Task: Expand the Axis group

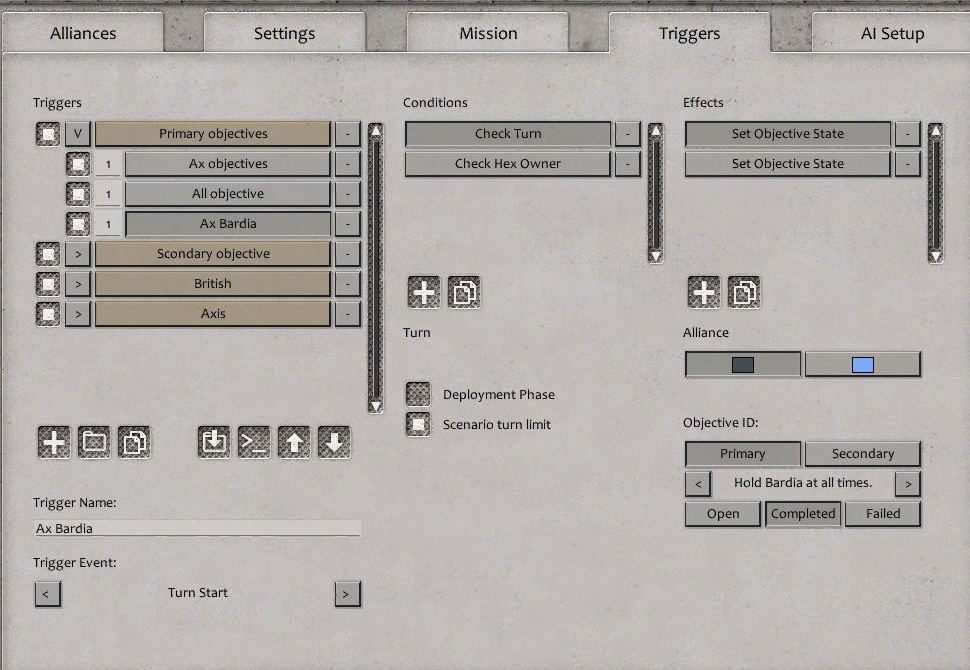Action: click(x=78, y=314)
